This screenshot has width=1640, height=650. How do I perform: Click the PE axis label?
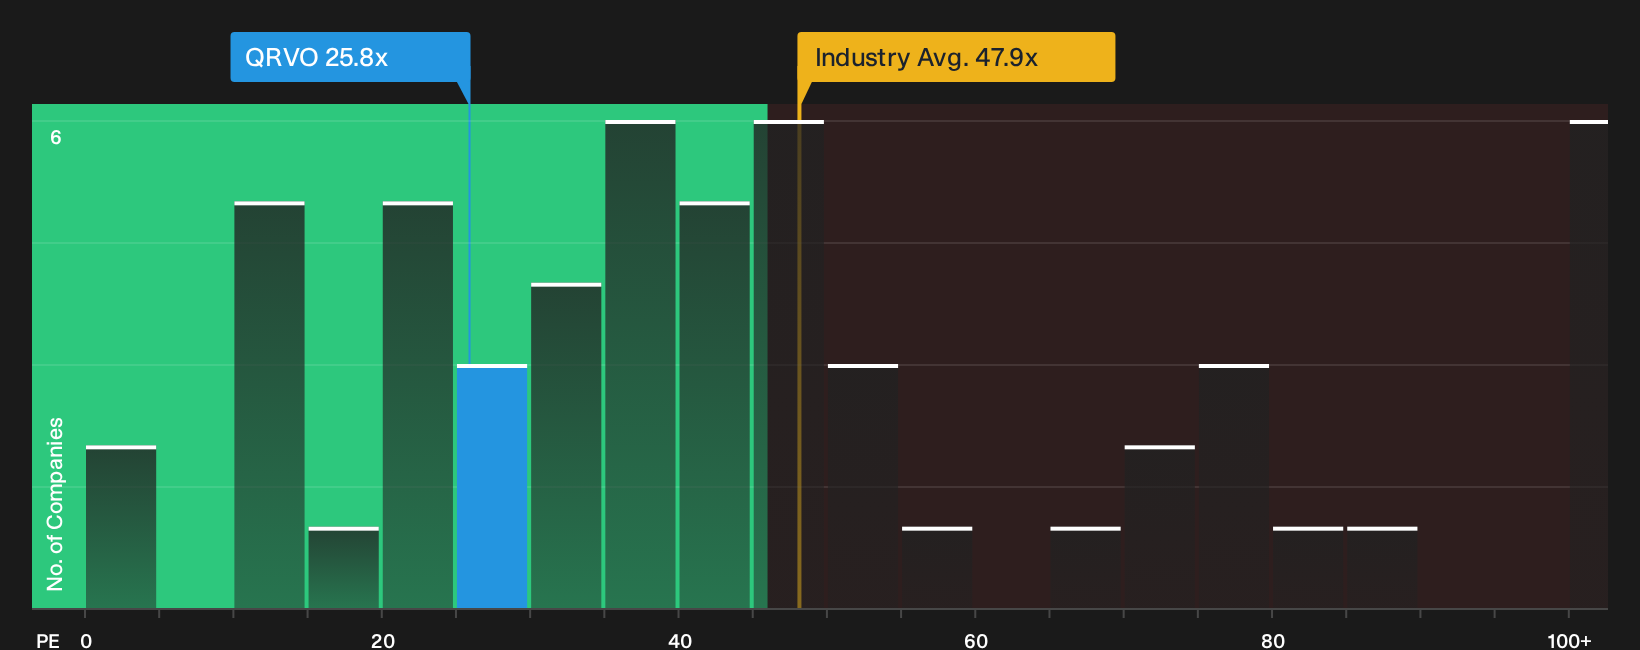48,640
